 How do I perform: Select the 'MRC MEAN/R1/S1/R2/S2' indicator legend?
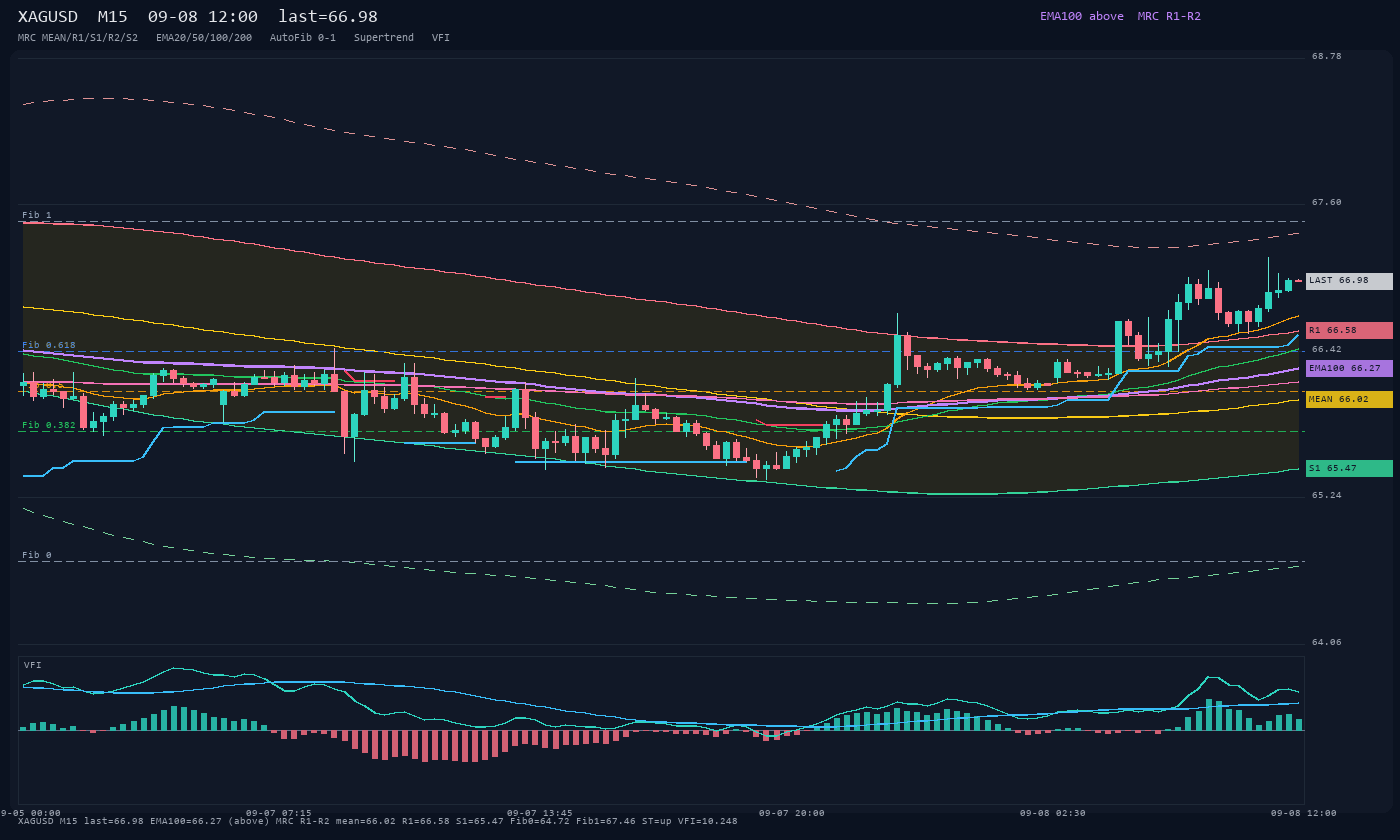(78, 38)
